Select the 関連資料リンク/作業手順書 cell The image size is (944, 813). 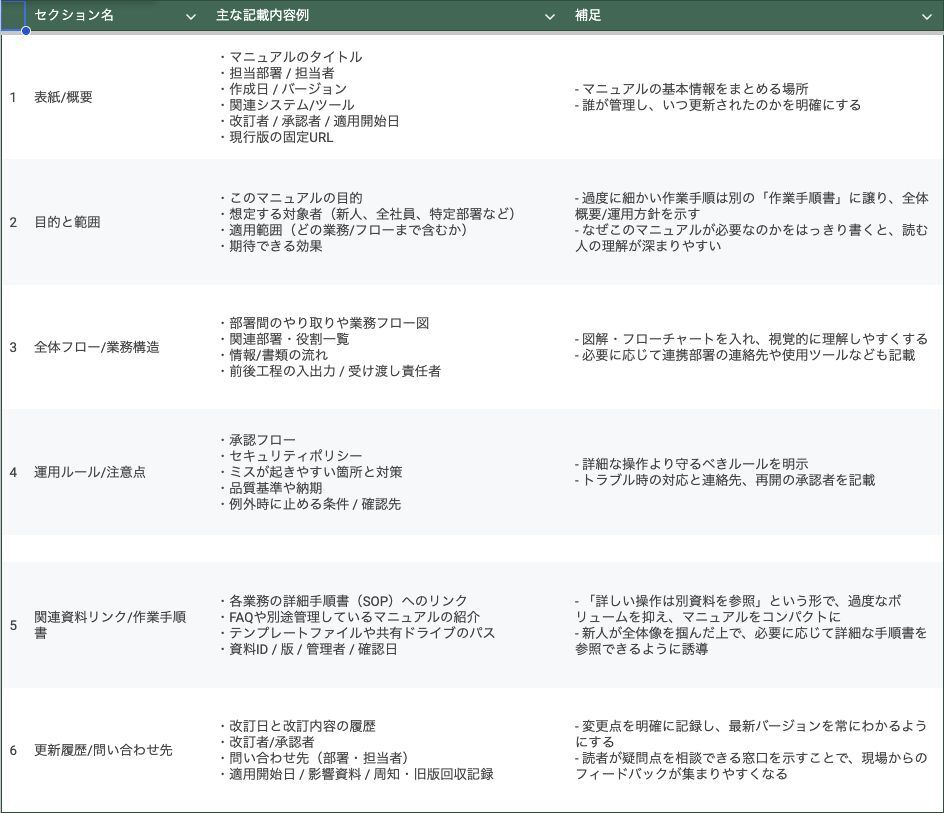click(x=117, y=625)
